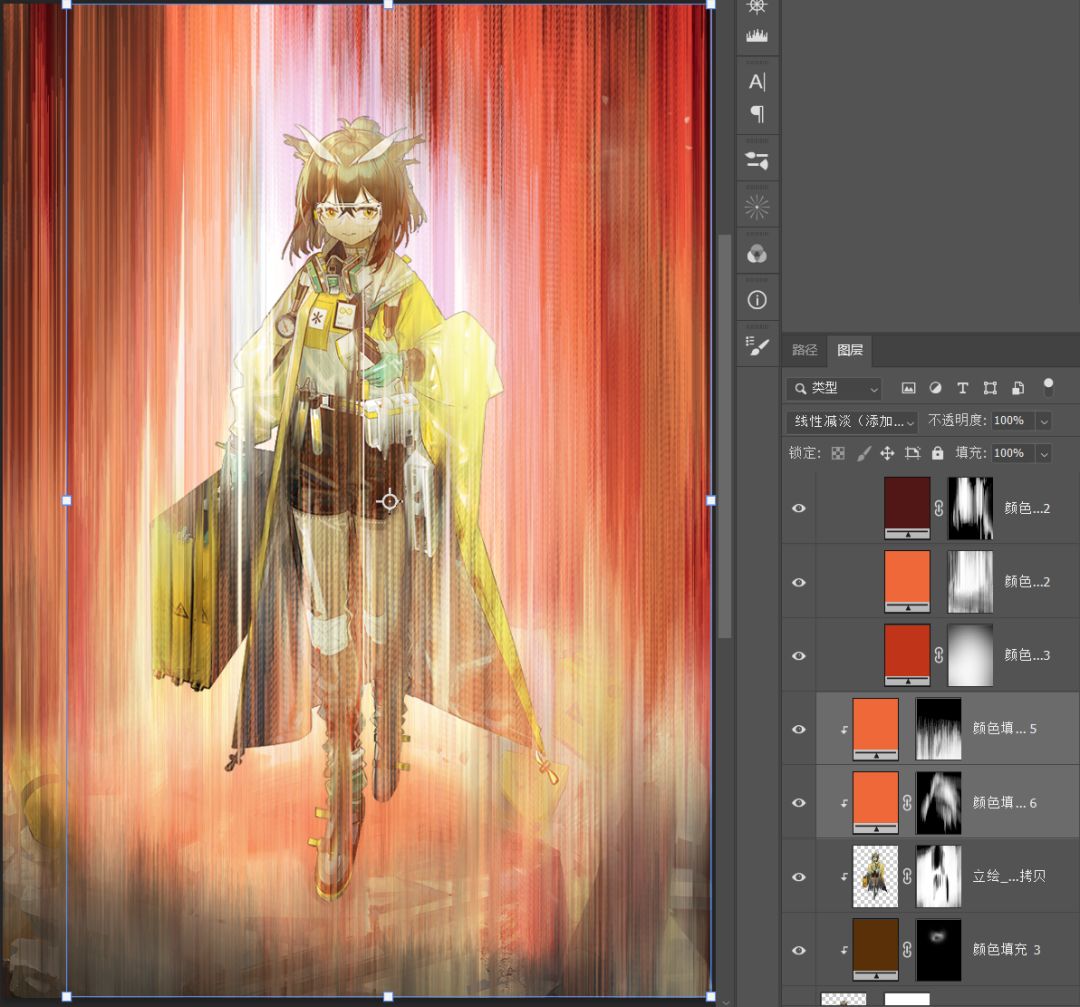Click the 填充 fill value field
This screenshot has width=1080, height=1007.
(x=1009, y=453)
